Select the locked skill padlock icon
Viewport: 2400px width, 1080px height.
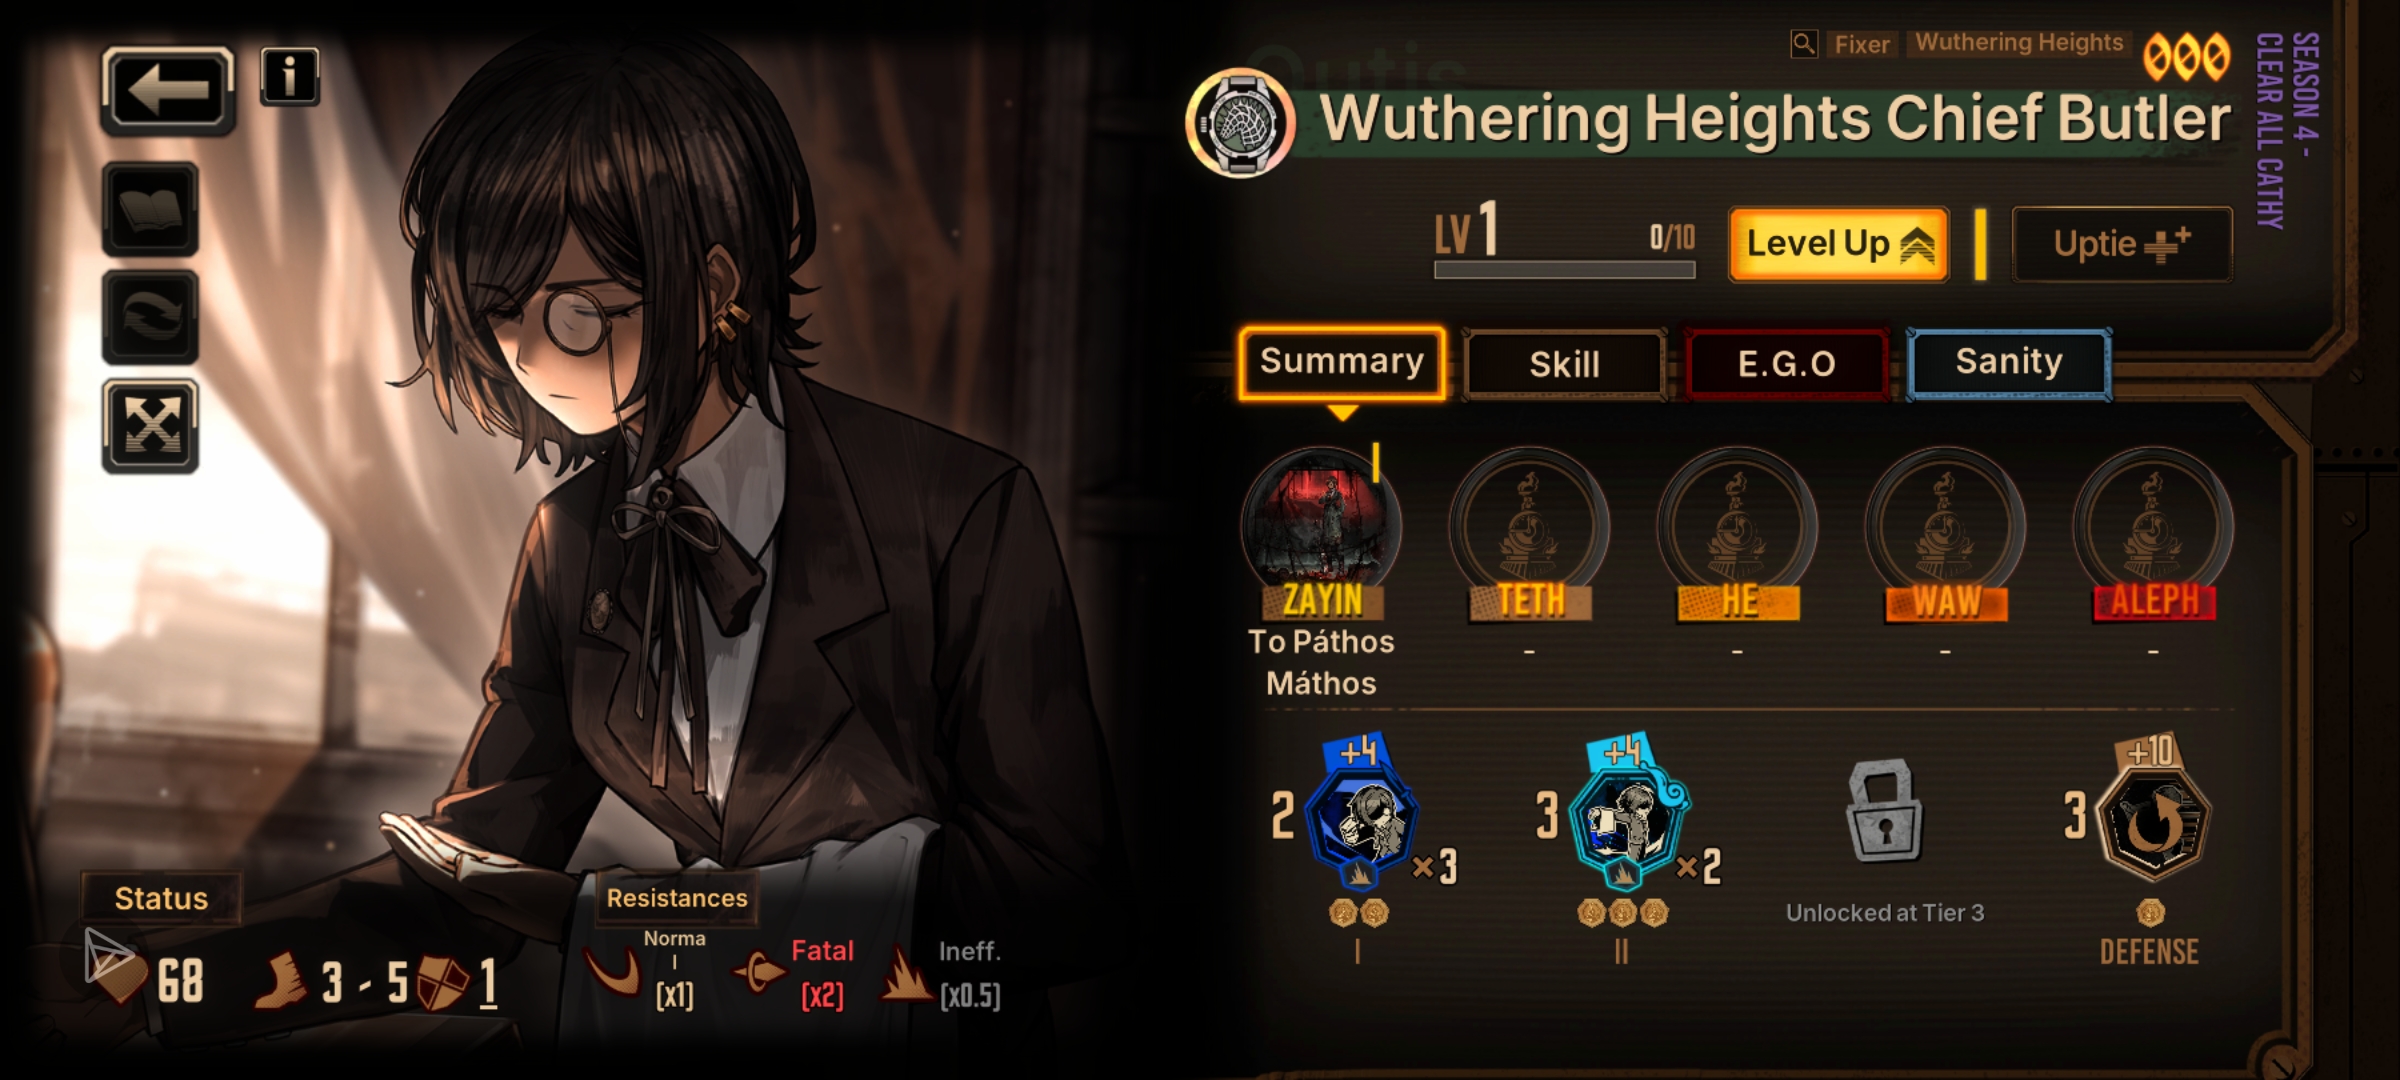[x=1884, y=810]
